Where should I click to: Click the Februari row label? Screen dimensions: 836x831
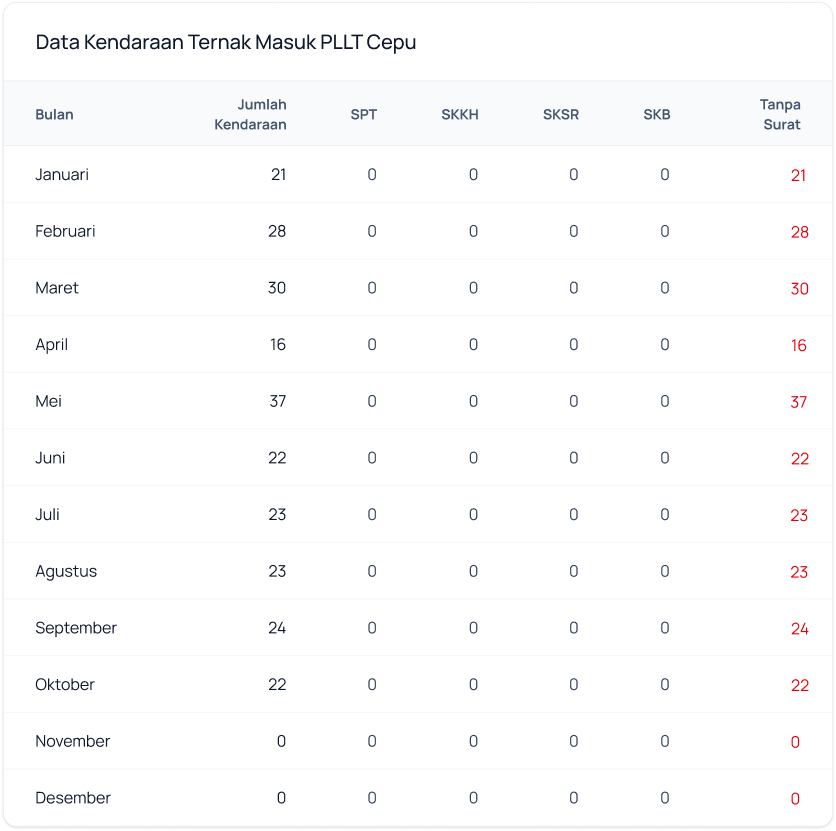(65, 231)
